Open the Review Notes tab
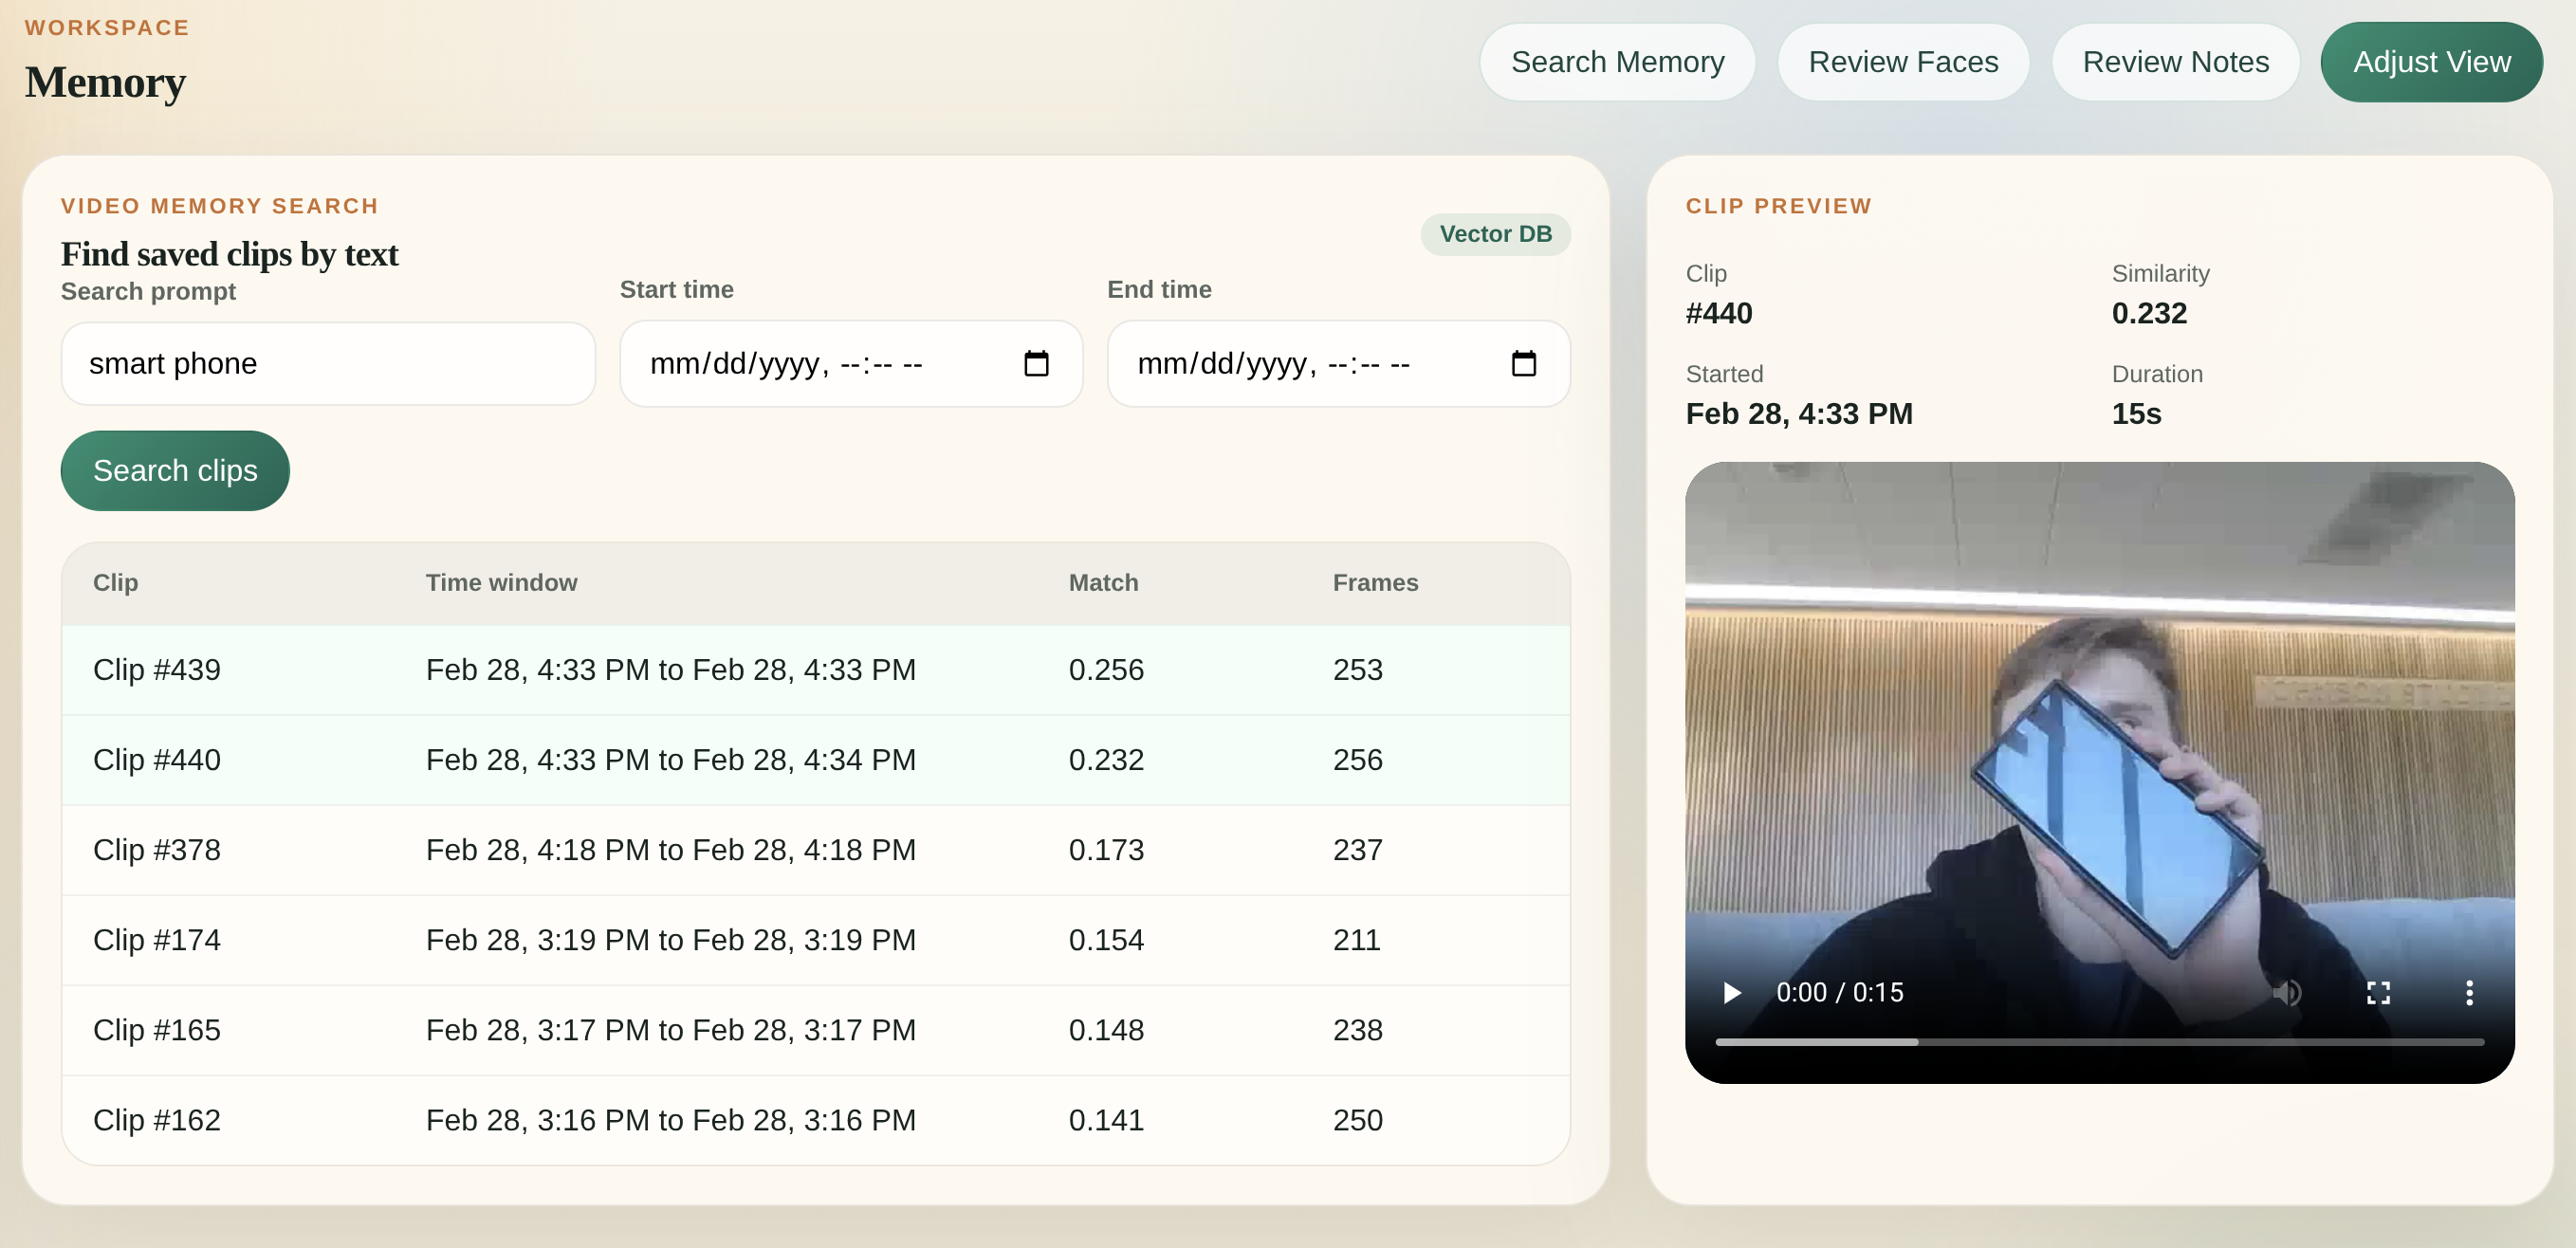 pyautogui.click(x=2175, y=62)
